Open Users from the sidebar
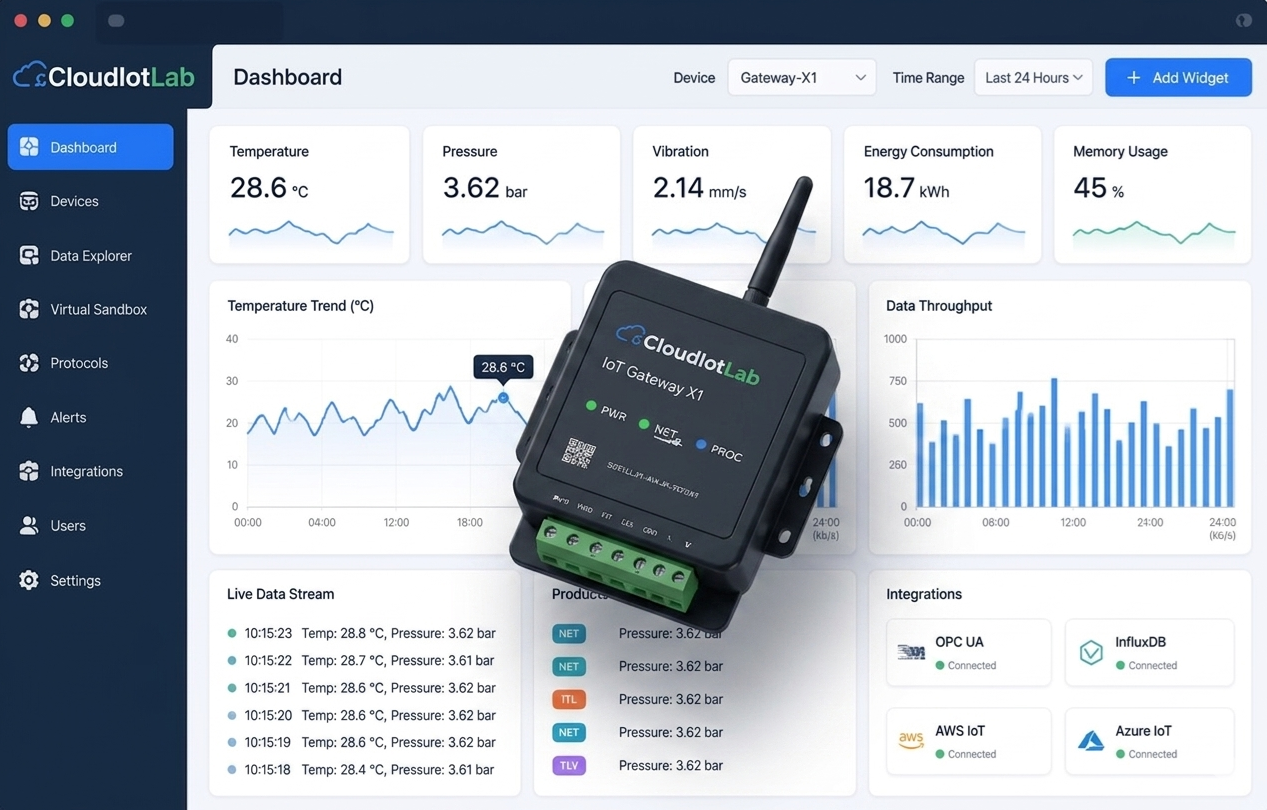 click(x=90, y=525)
